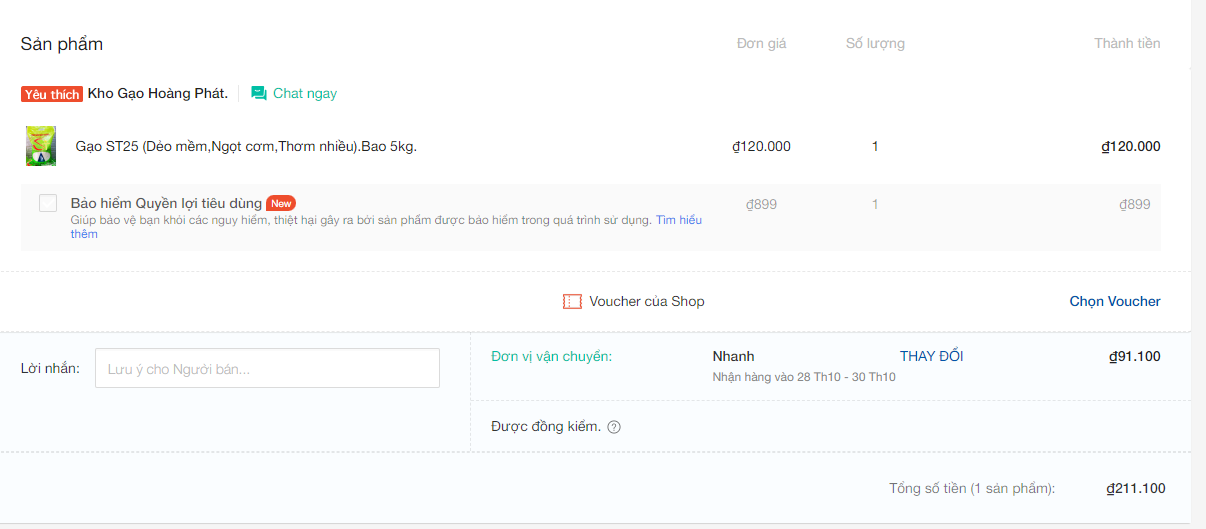Click the ₫91.100 shipping fee
This screenshot has width=1206, height=529.
(1135, 356)
